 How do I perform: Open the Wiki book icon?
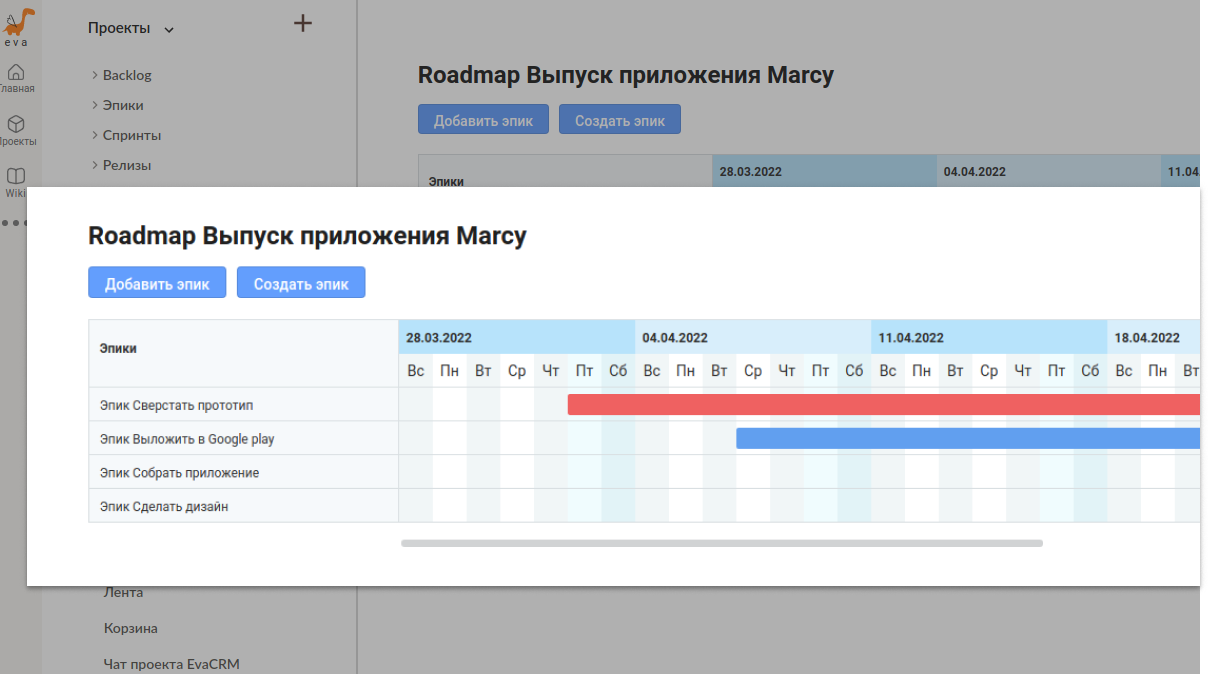pyautogui.click(x=16, y=176)
